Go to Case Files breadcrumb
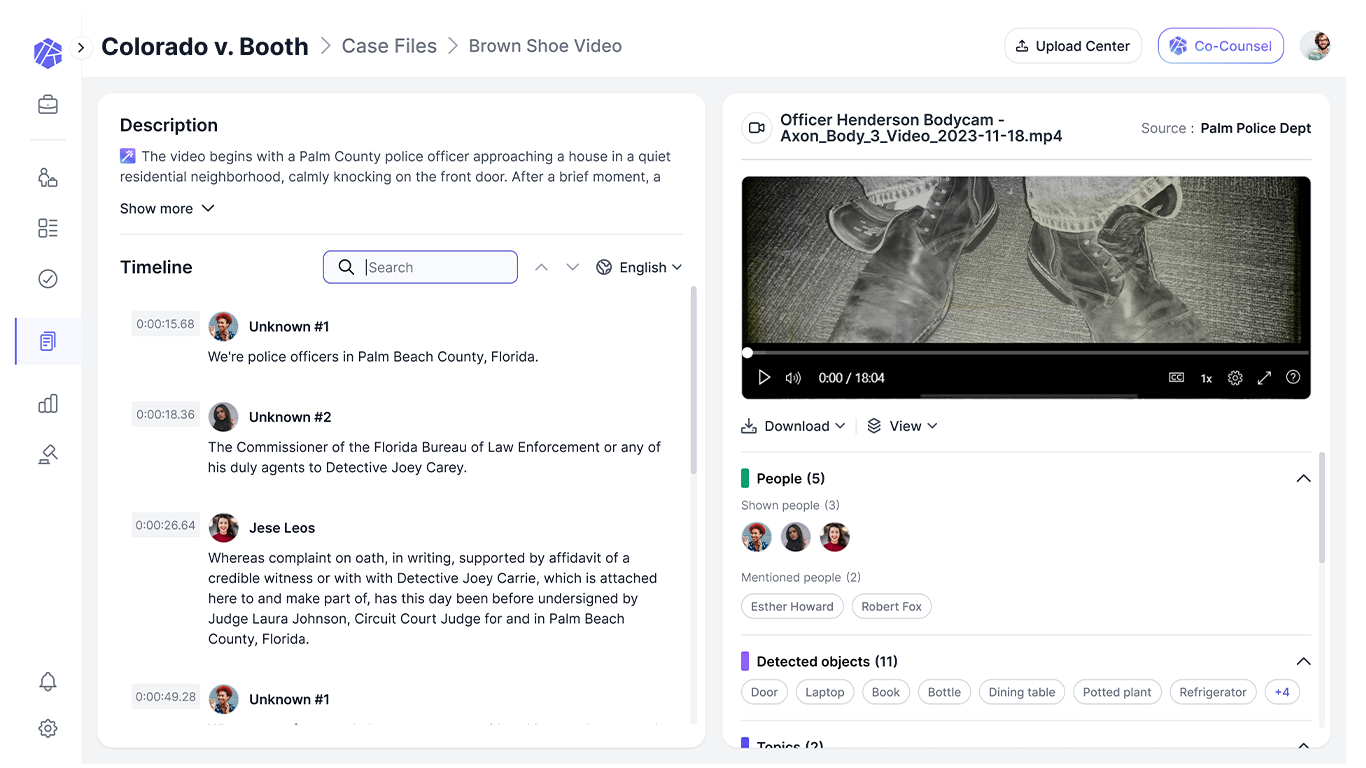1366x768 pixels. 389,46
